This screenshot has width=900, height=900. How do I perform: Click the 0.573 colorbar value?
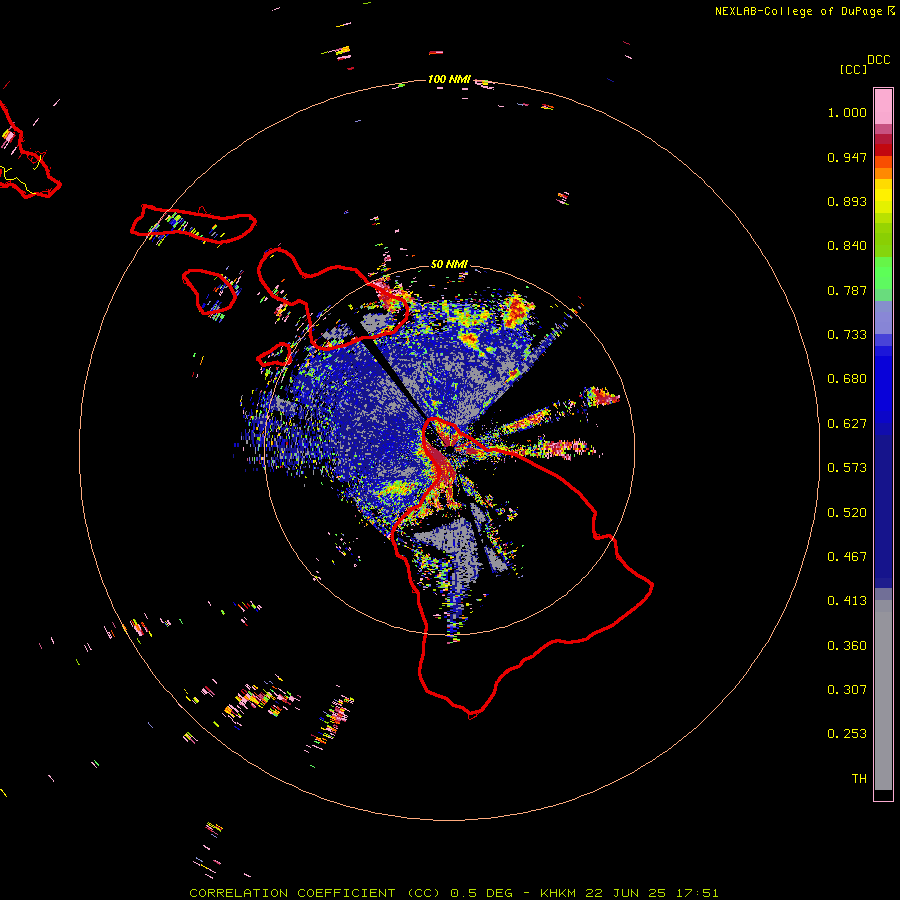tap(847, 468)
